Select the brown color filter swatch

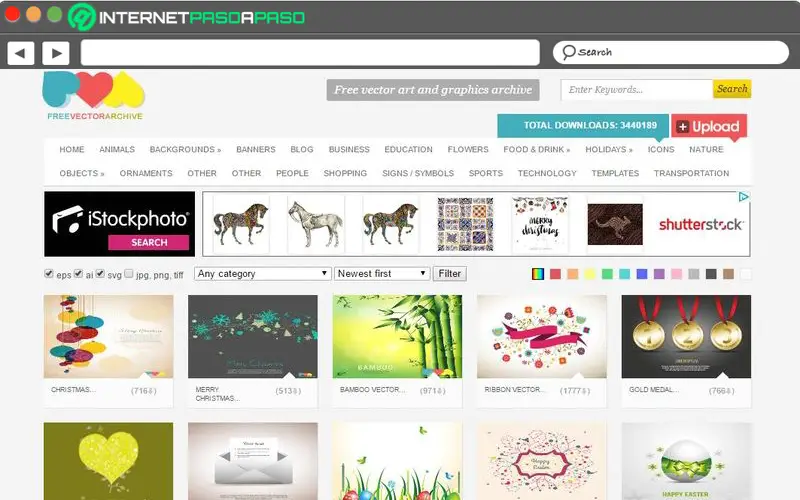coord(729,274)
